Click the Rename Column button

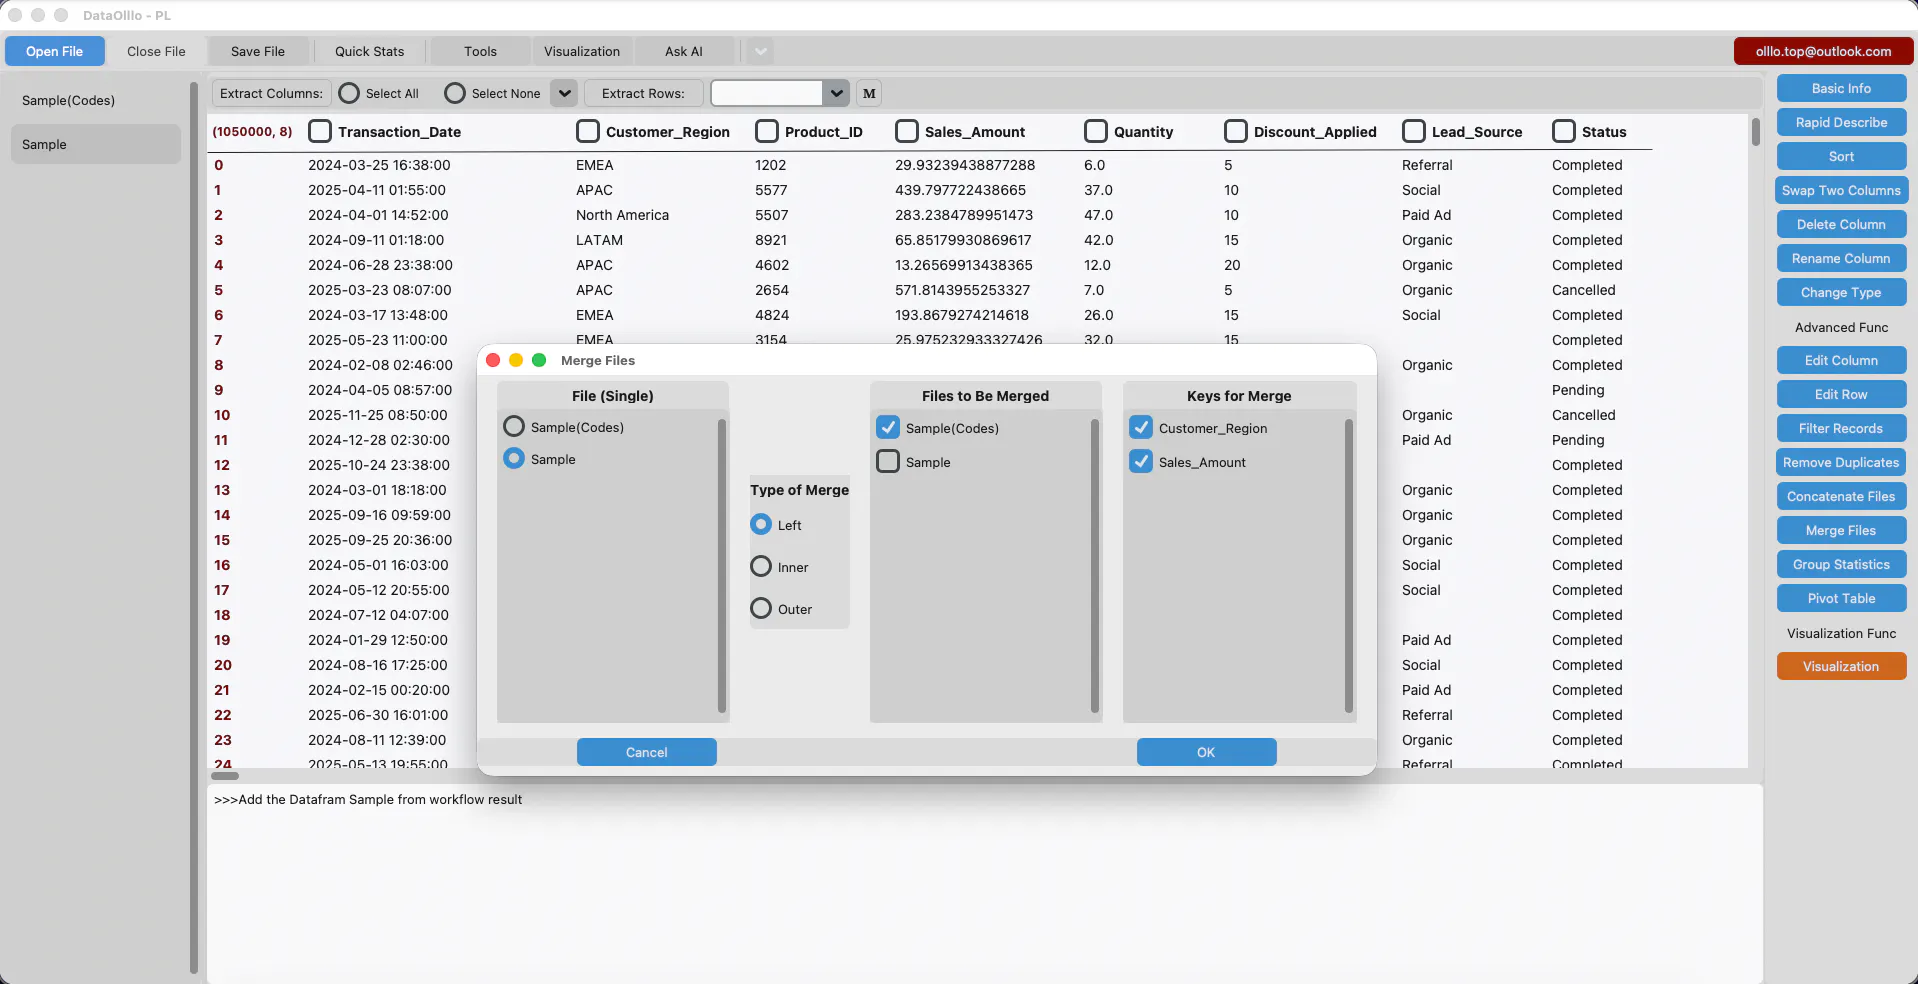(x=1841, y=258)
